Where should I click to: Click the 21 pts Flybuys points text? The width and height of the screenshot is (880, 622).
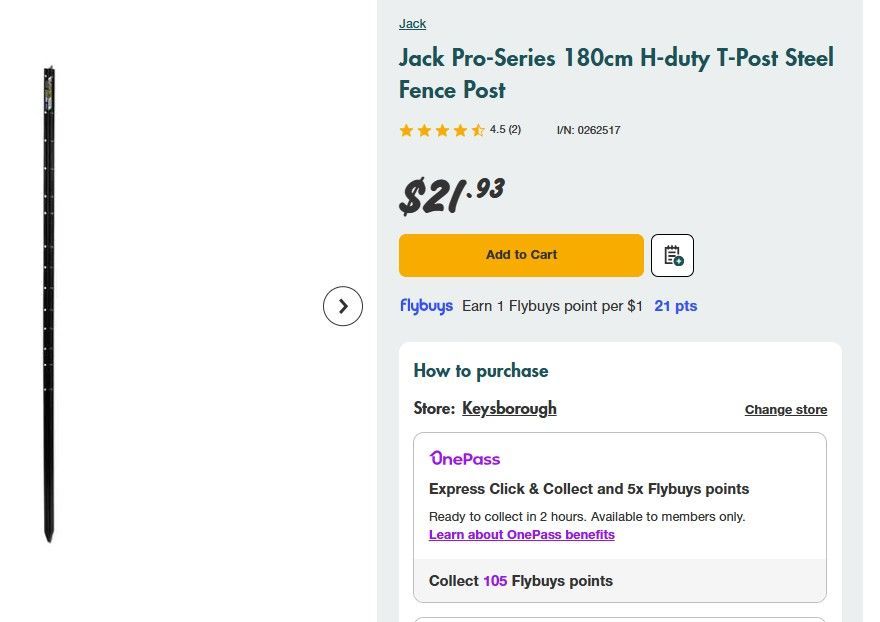(x=675, y=306)
